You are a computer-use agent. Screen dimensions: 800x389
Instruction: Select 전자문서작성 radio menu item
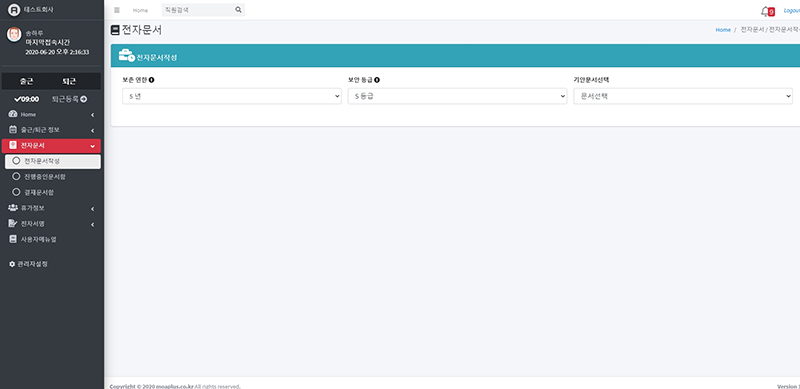coord(53,161)
